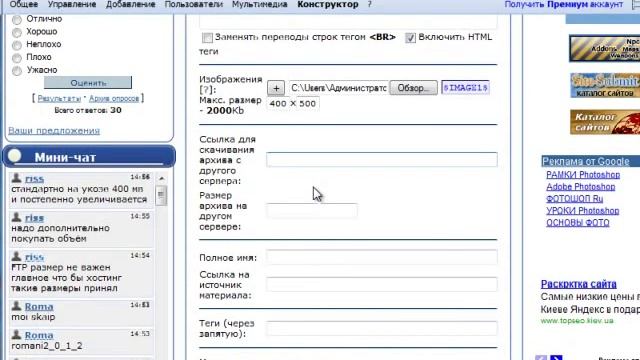The height and width of the screenshot is (360, 640).
Task: Click the Полное имя input field
Action: [382, 257]
